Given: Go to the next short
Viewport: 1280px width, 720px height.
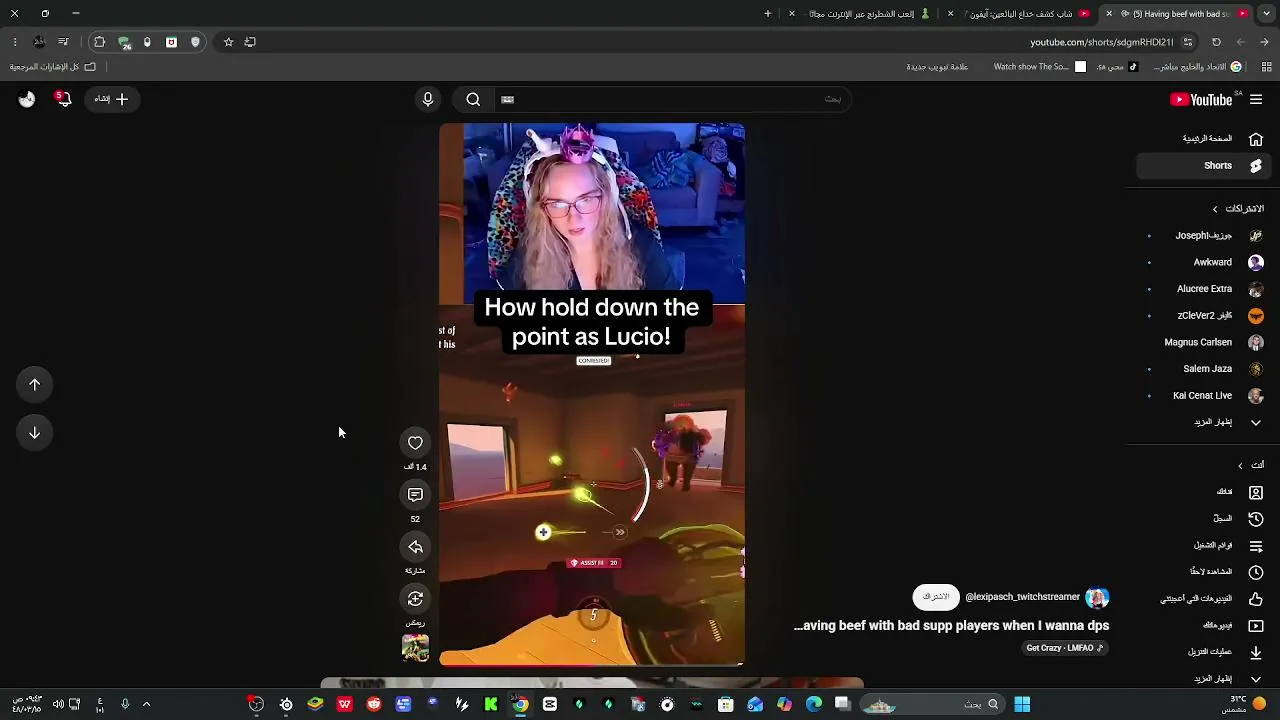Looking at the screenshot, I should (34, 433).
